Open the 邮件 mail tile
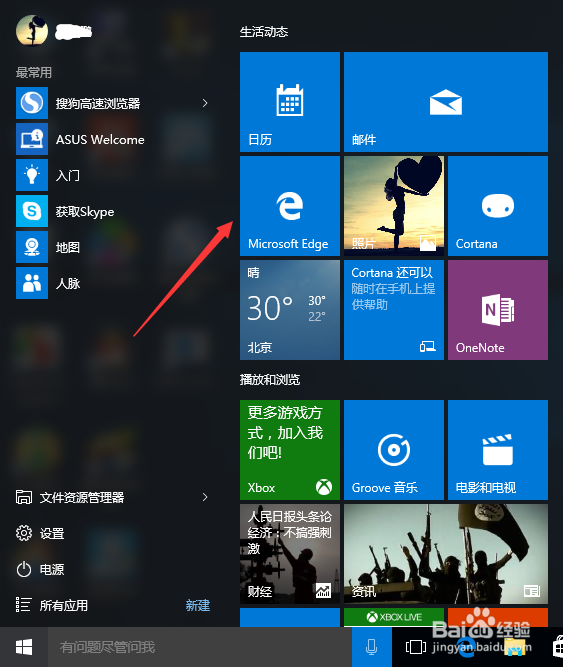Screen dimensions: 563x667 point(446,102)
